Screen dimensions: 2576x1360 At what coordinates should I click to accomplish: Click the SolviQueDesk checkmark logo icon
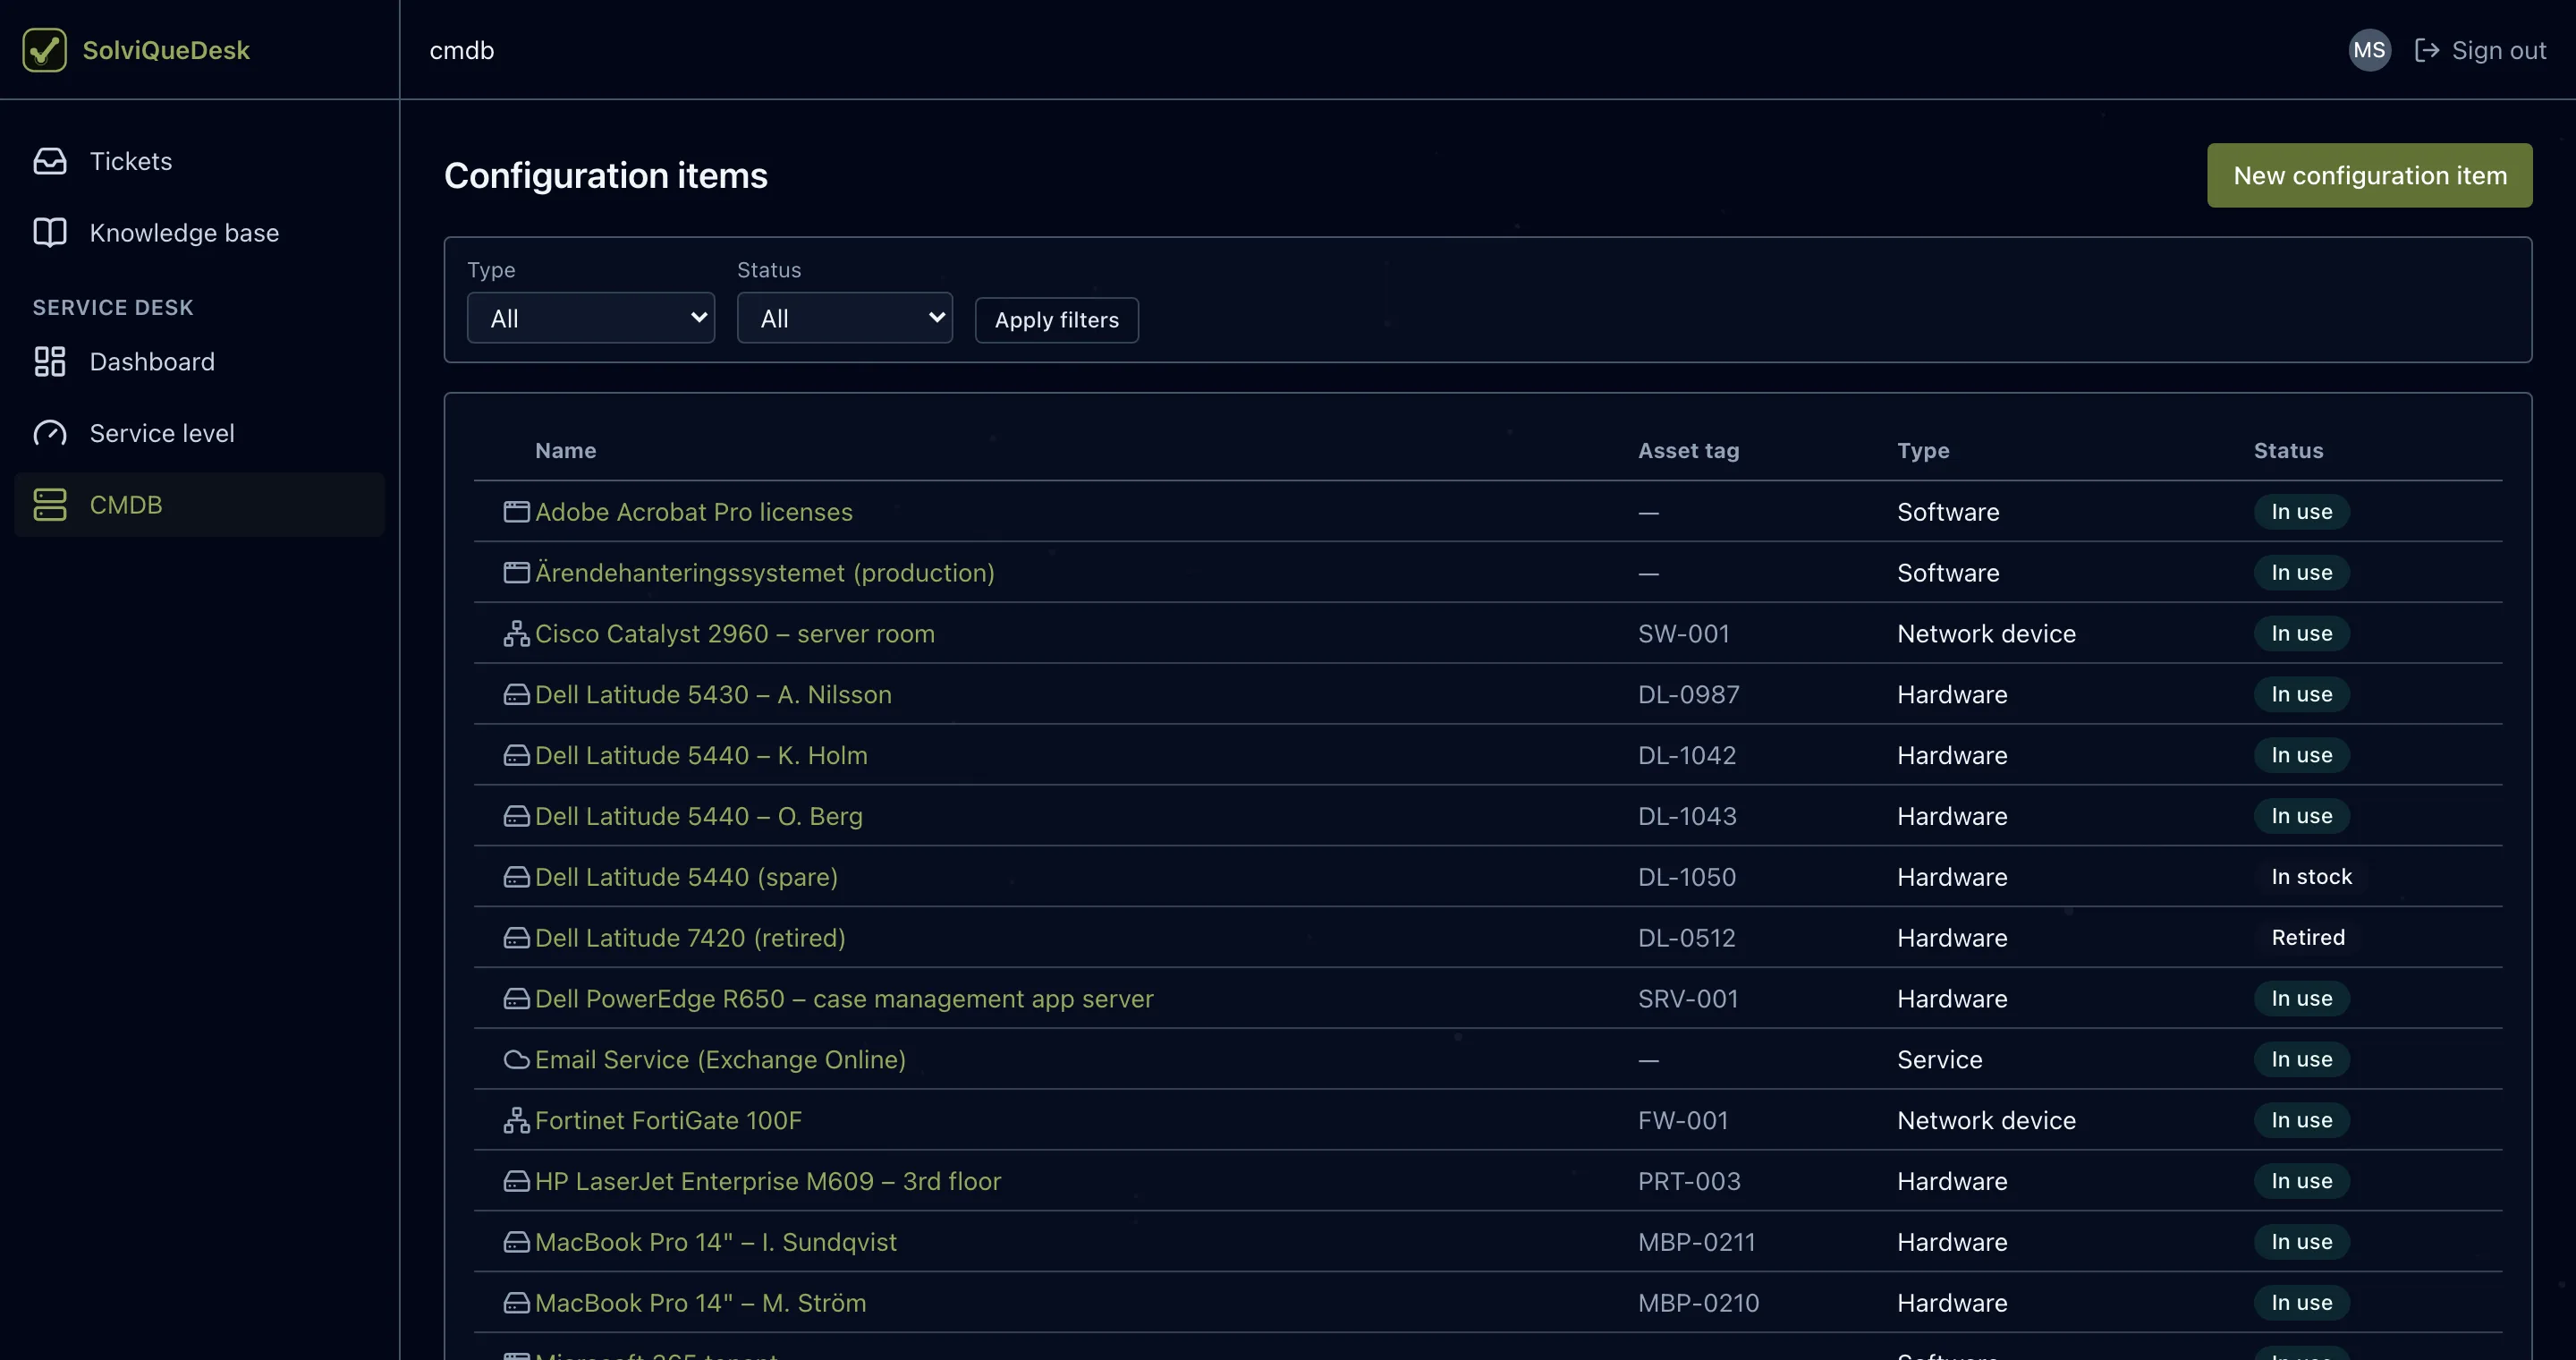click(45, 50)
